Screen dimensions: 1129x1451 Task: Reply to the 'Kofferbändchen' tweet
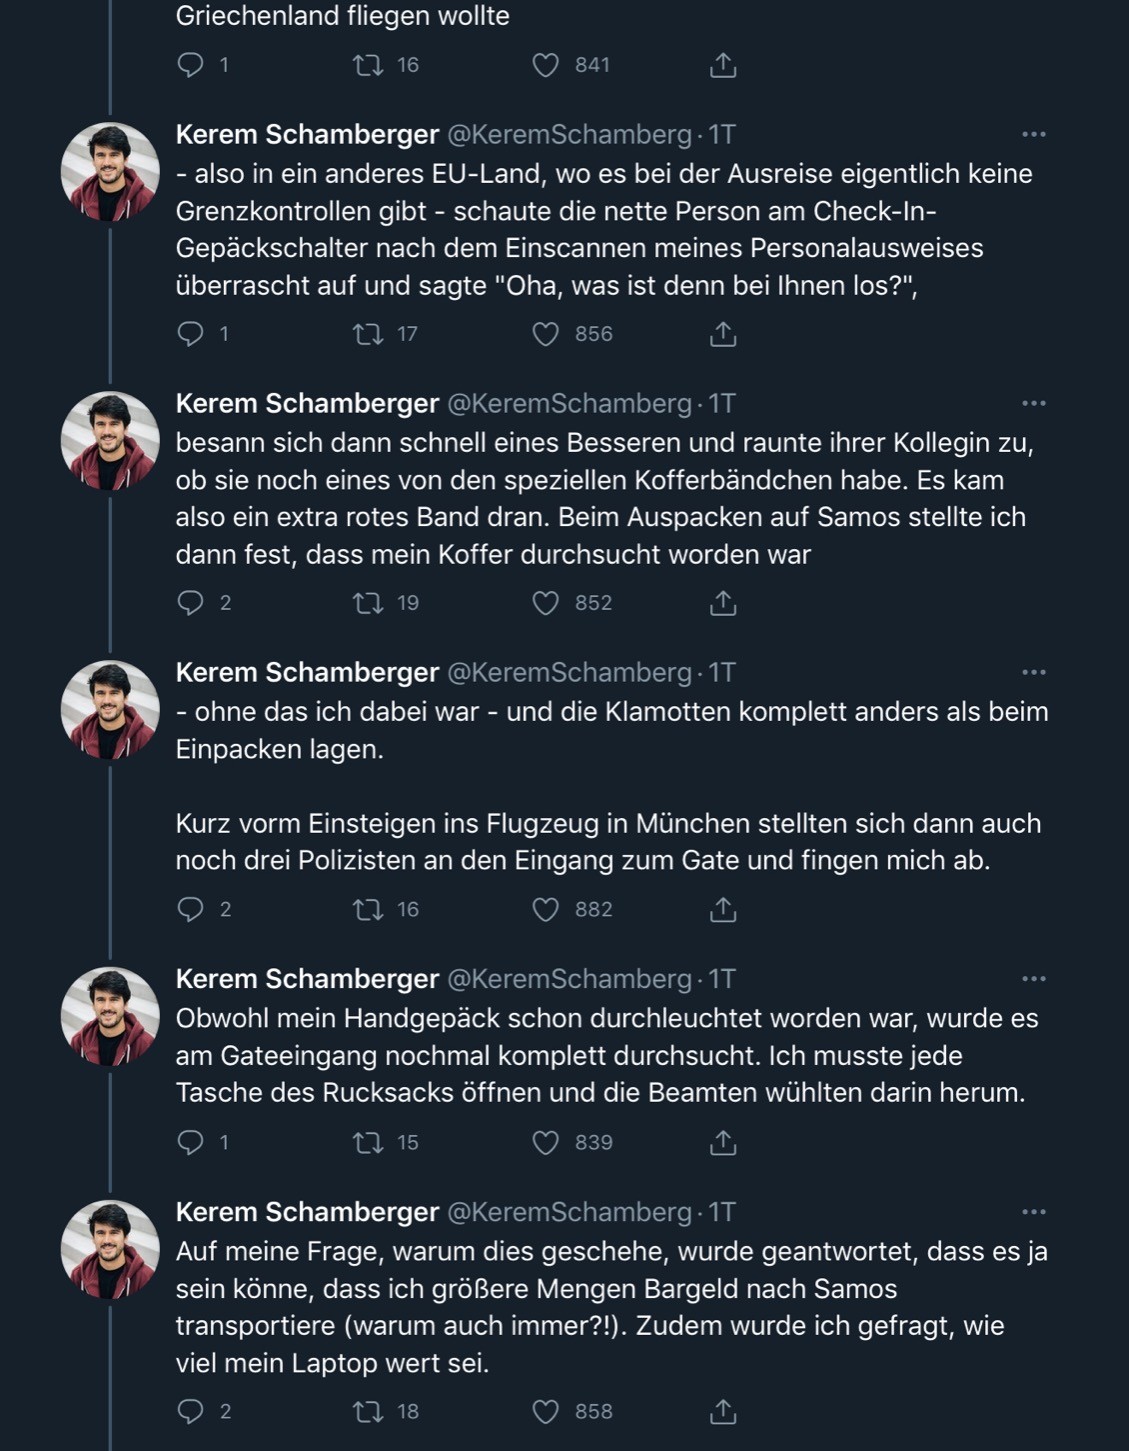[x=190, y=603]
